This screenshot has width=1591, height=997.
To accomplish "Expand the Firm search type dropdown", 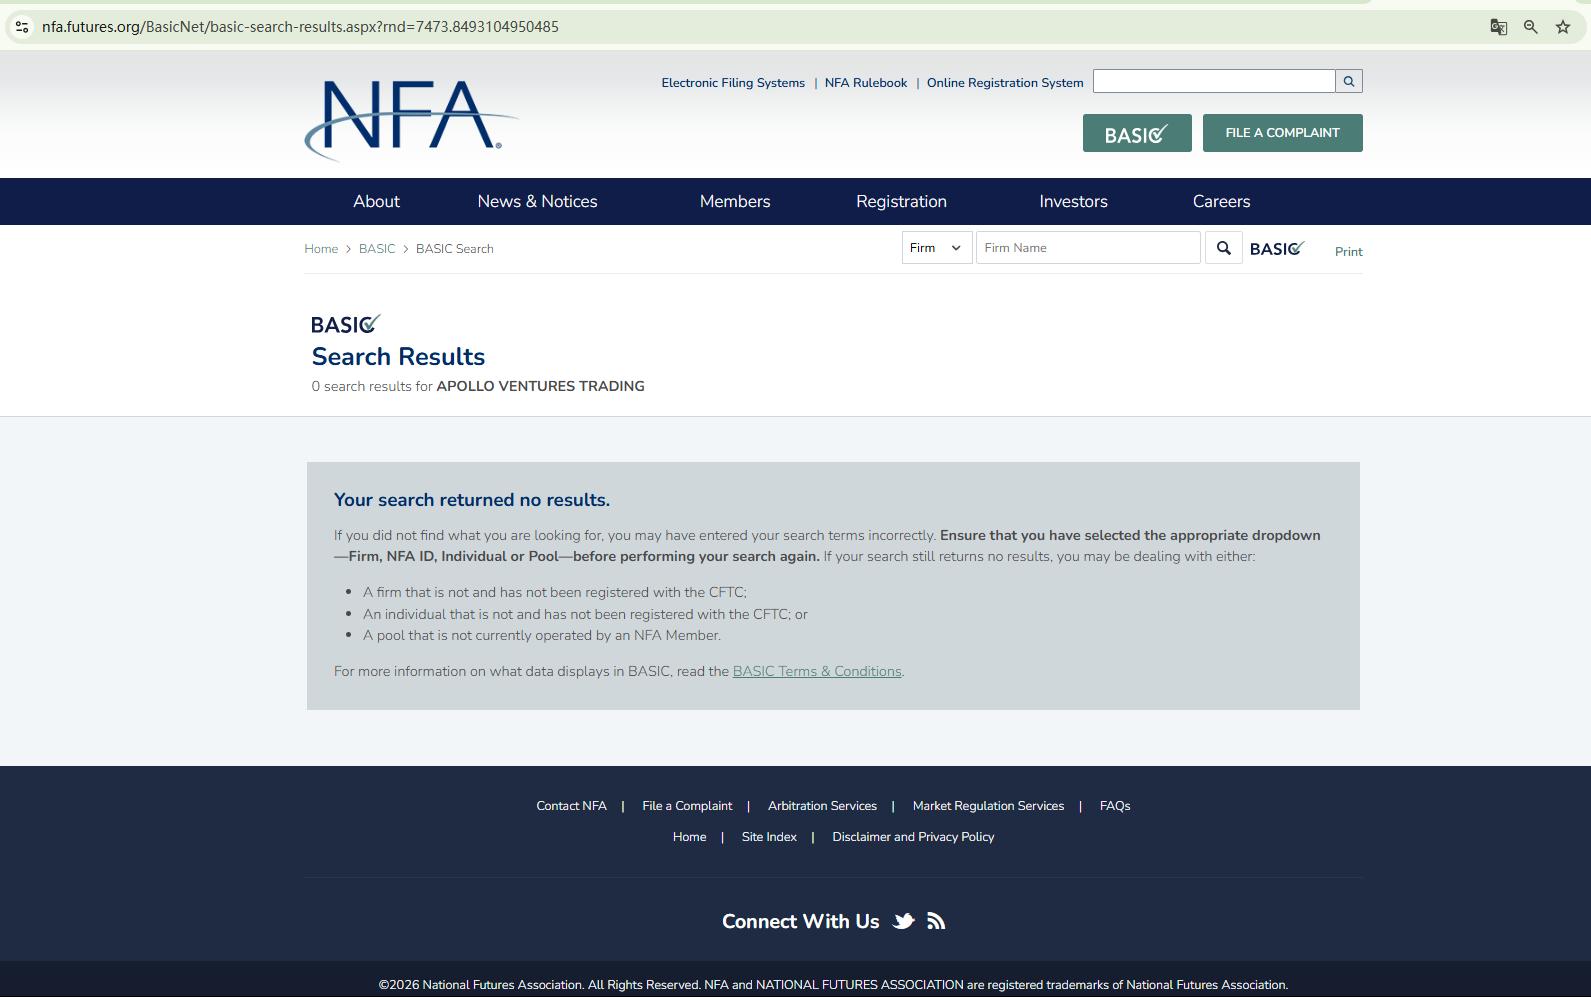I will point(936,248).
